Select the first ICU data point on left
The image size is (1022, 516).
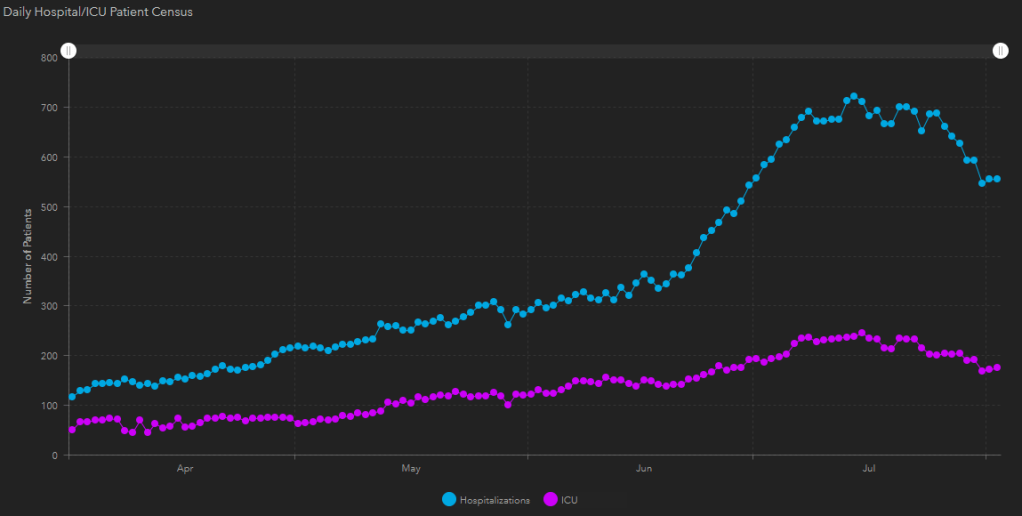pyautogui.click(x=72, y=429)
